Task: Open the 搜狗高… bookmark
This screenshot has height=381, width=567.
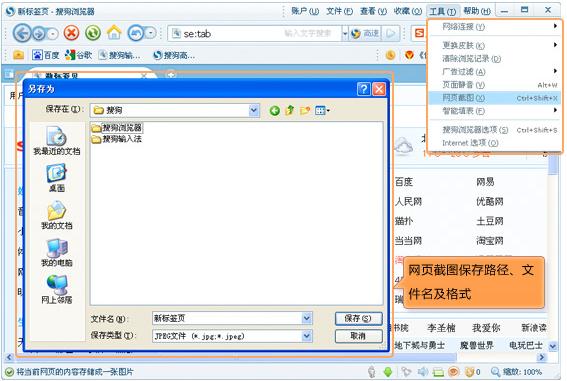Action: pos(174,55)
